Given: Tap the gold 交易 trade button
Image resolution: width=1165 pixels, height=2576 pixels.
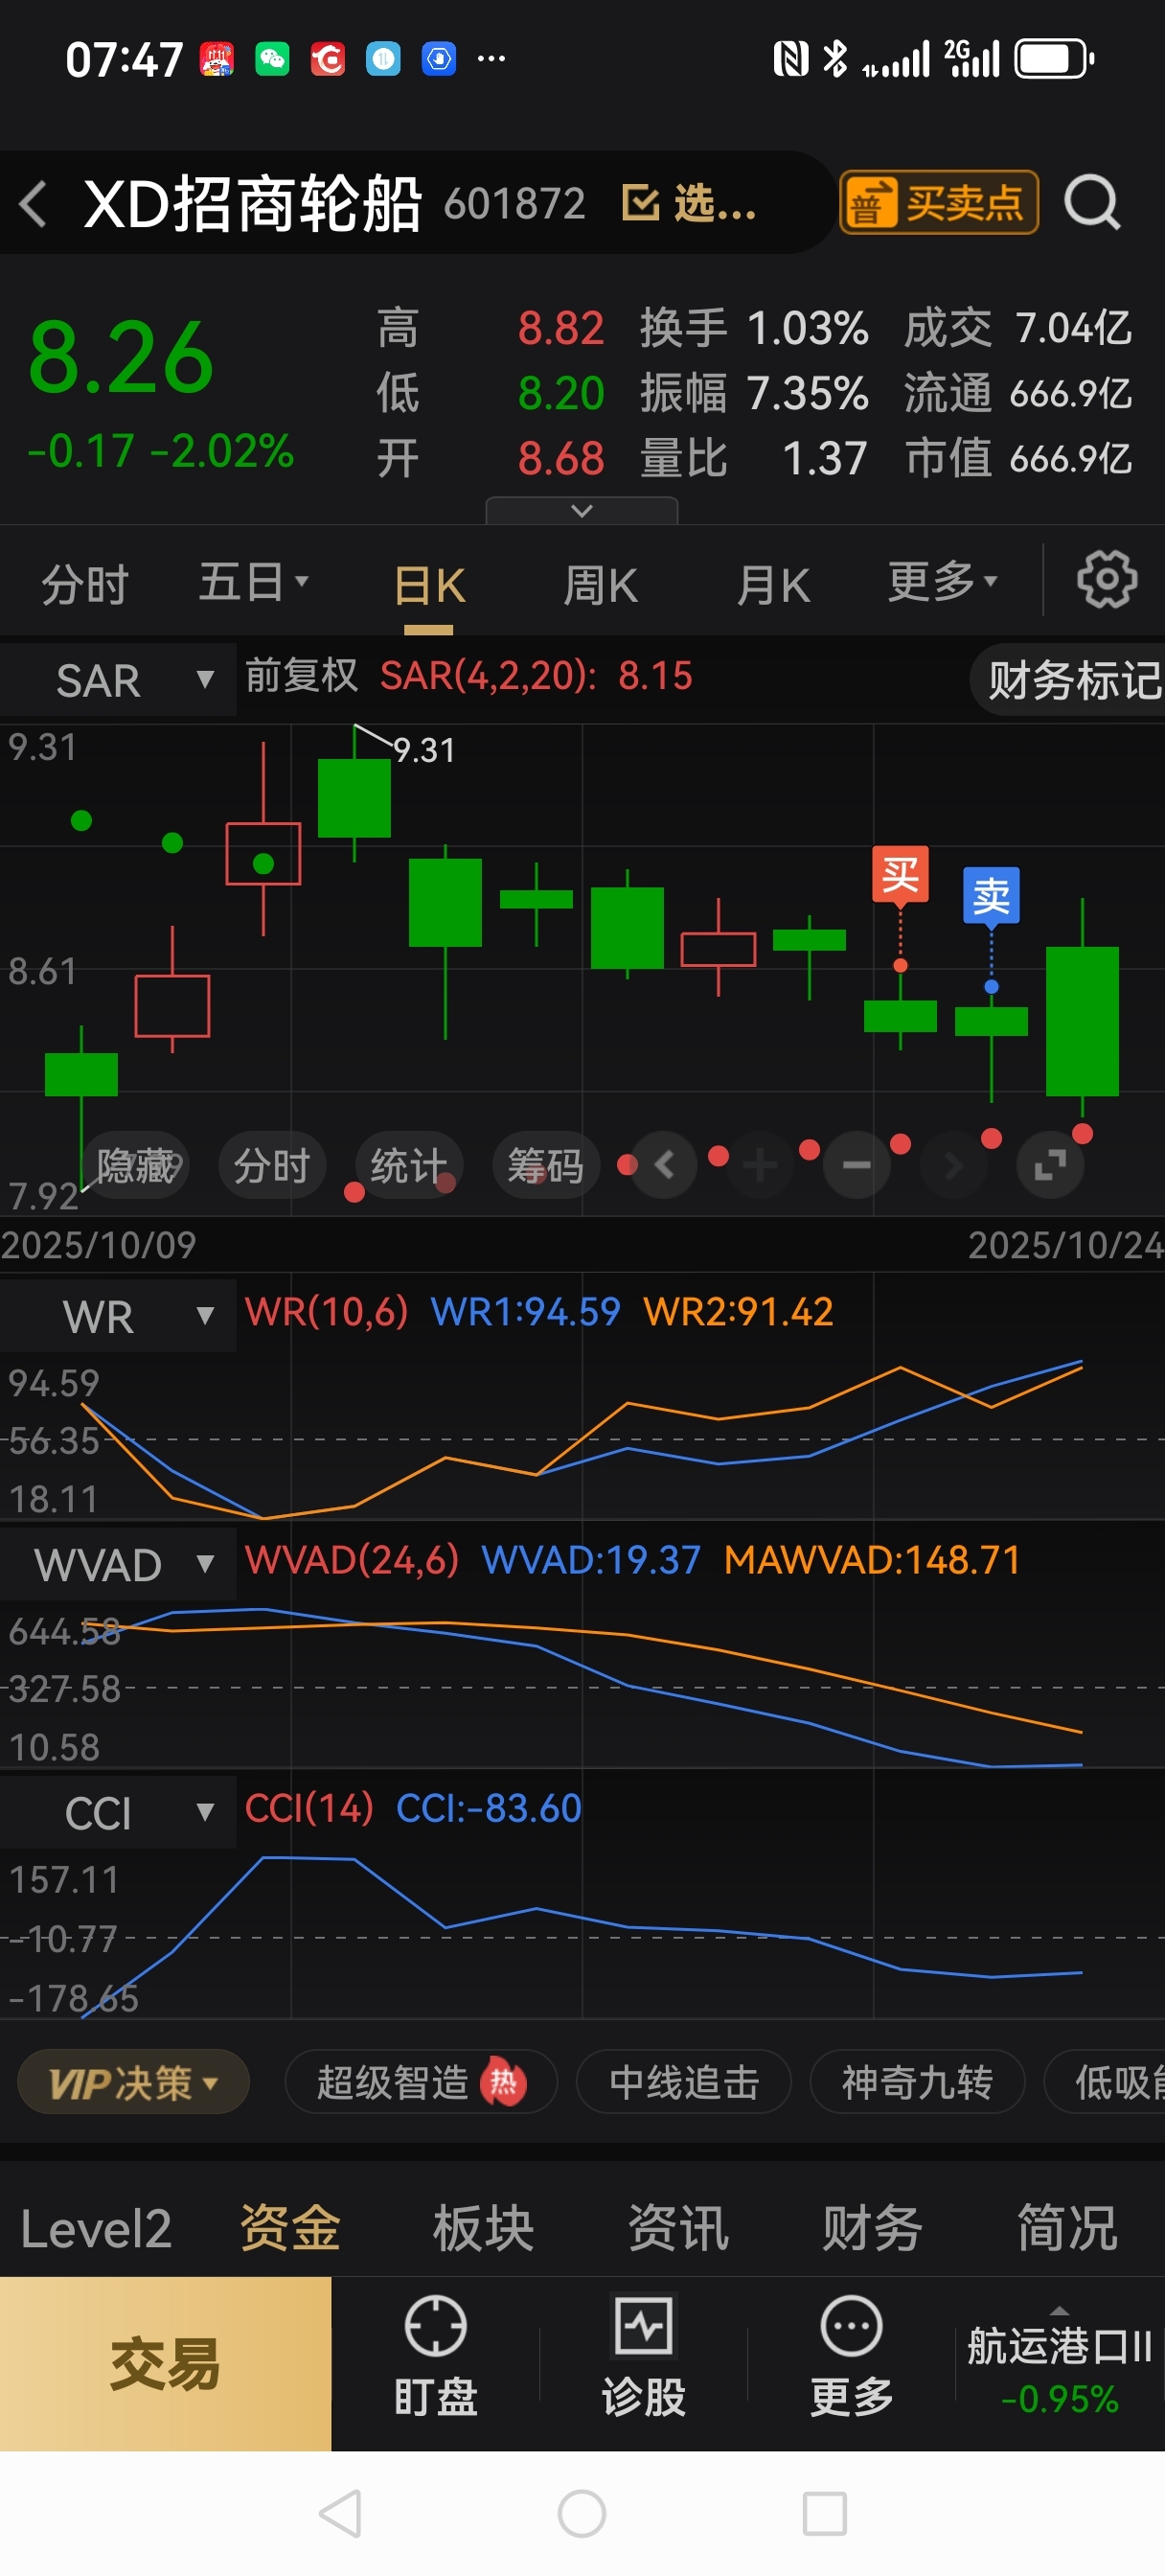Looking at the screenshot, I should 165,2364.
